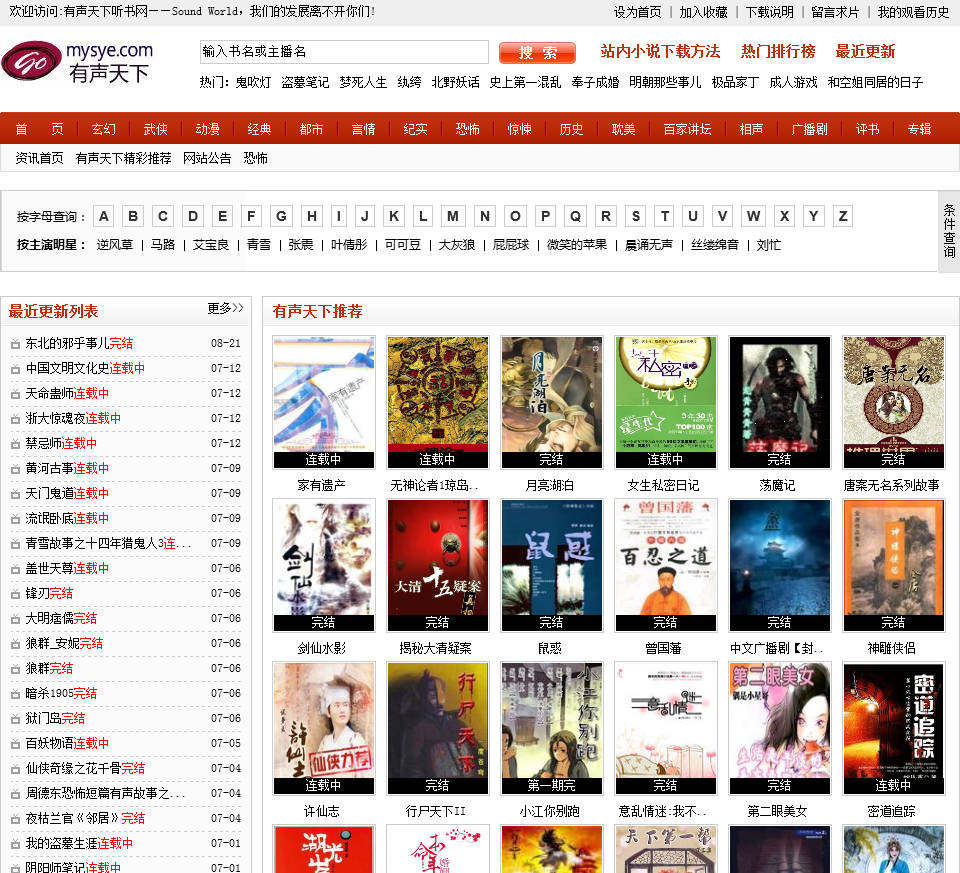Open 仙侠奇缘之花千骨 in update list
Viewport: 960px width, 873px height.
pyautogui.click(x=73, y=768)
